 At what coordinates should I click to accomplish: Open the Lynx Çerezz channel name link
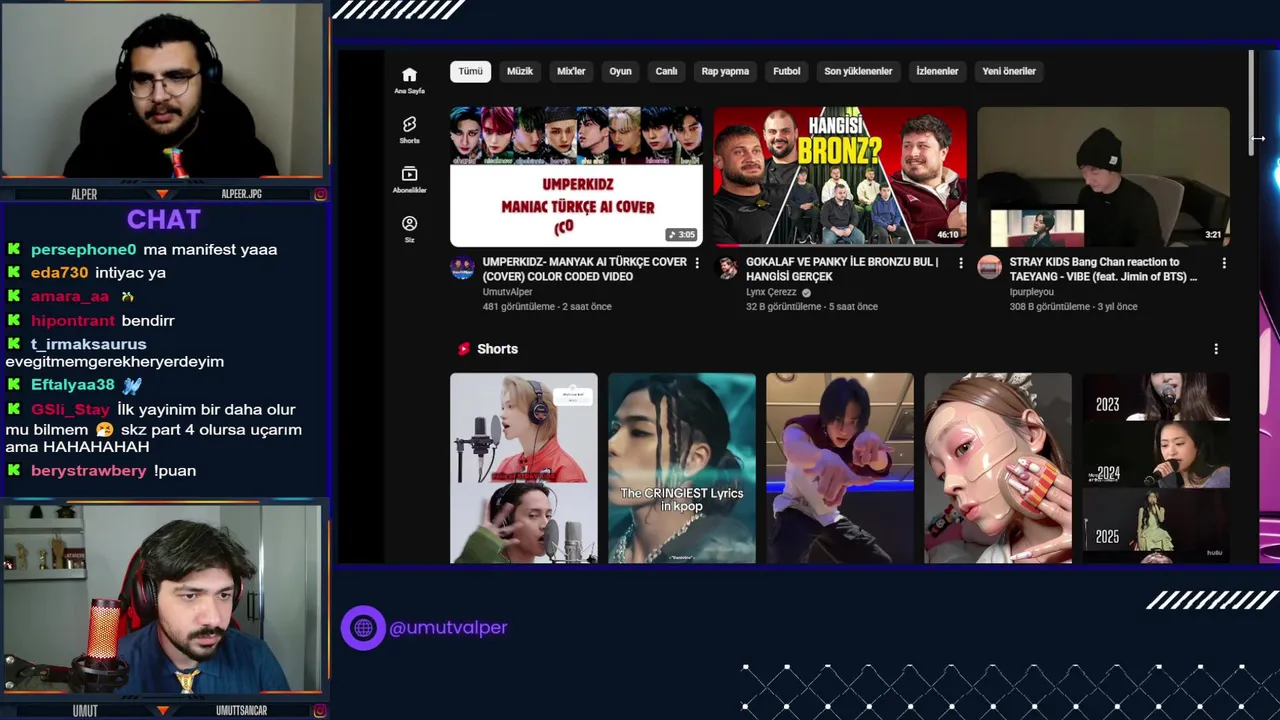771,292
